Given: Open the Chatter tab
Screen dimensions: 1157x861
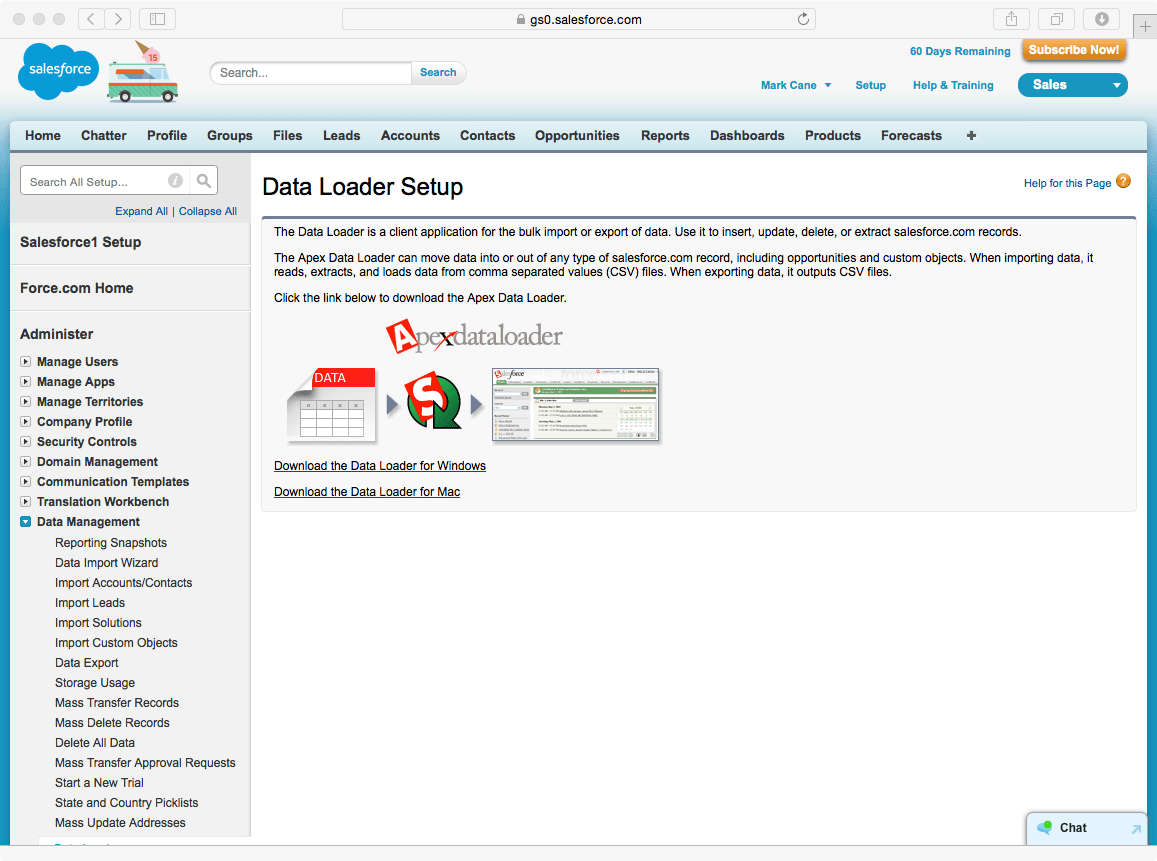Looking at the screenshot, I should coord(103,136).
